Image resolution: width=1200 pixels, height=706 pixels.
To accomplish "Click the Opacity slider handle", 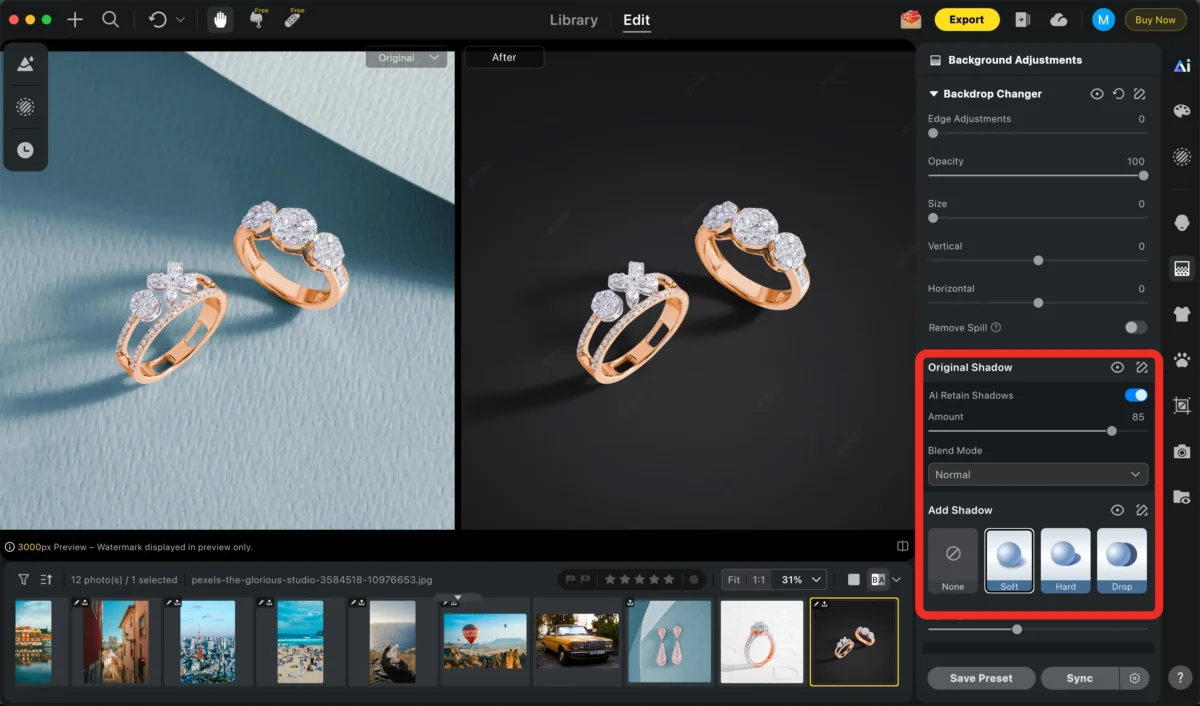I will coord(1143,175).
